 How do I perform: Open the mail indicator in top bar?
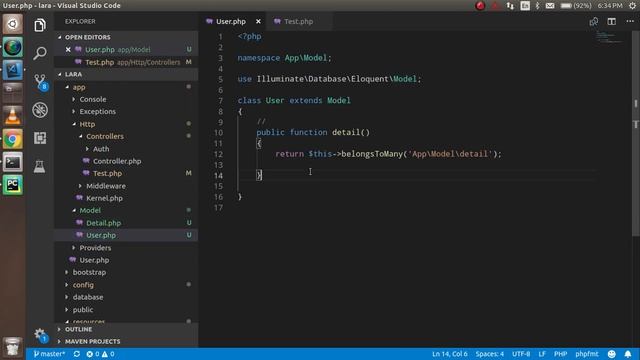coord(550,6)
